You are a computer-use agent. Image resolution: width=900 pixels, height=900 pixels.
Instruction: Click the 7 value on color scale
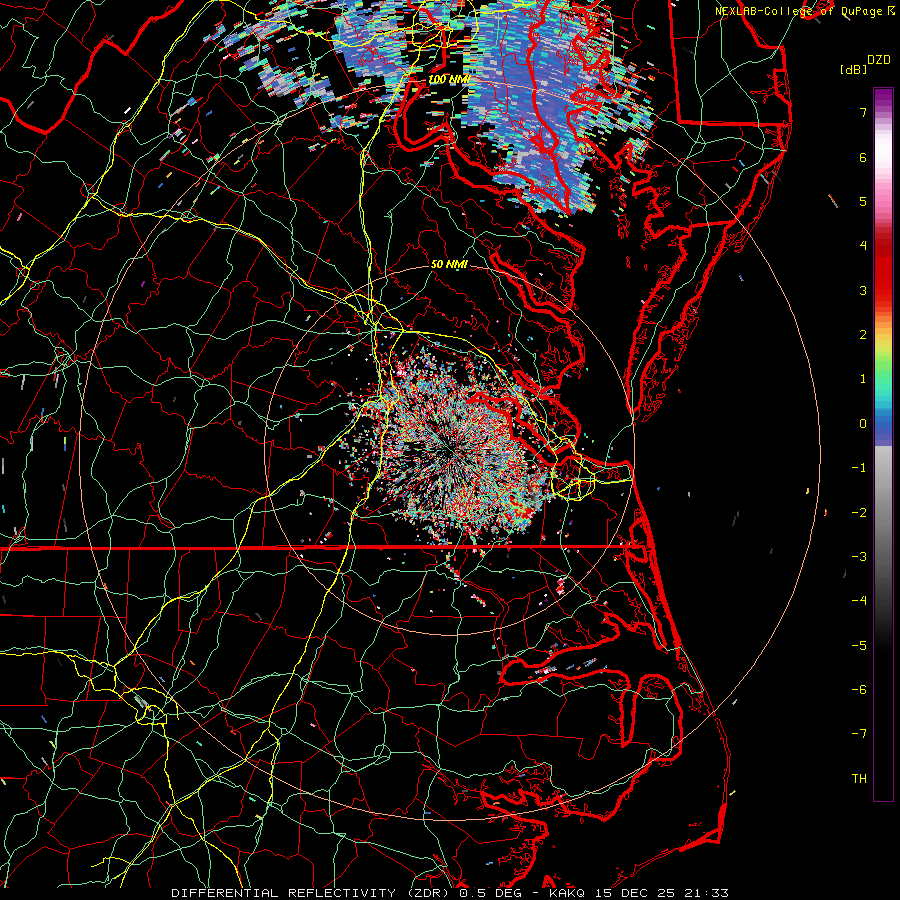point(863,112)
